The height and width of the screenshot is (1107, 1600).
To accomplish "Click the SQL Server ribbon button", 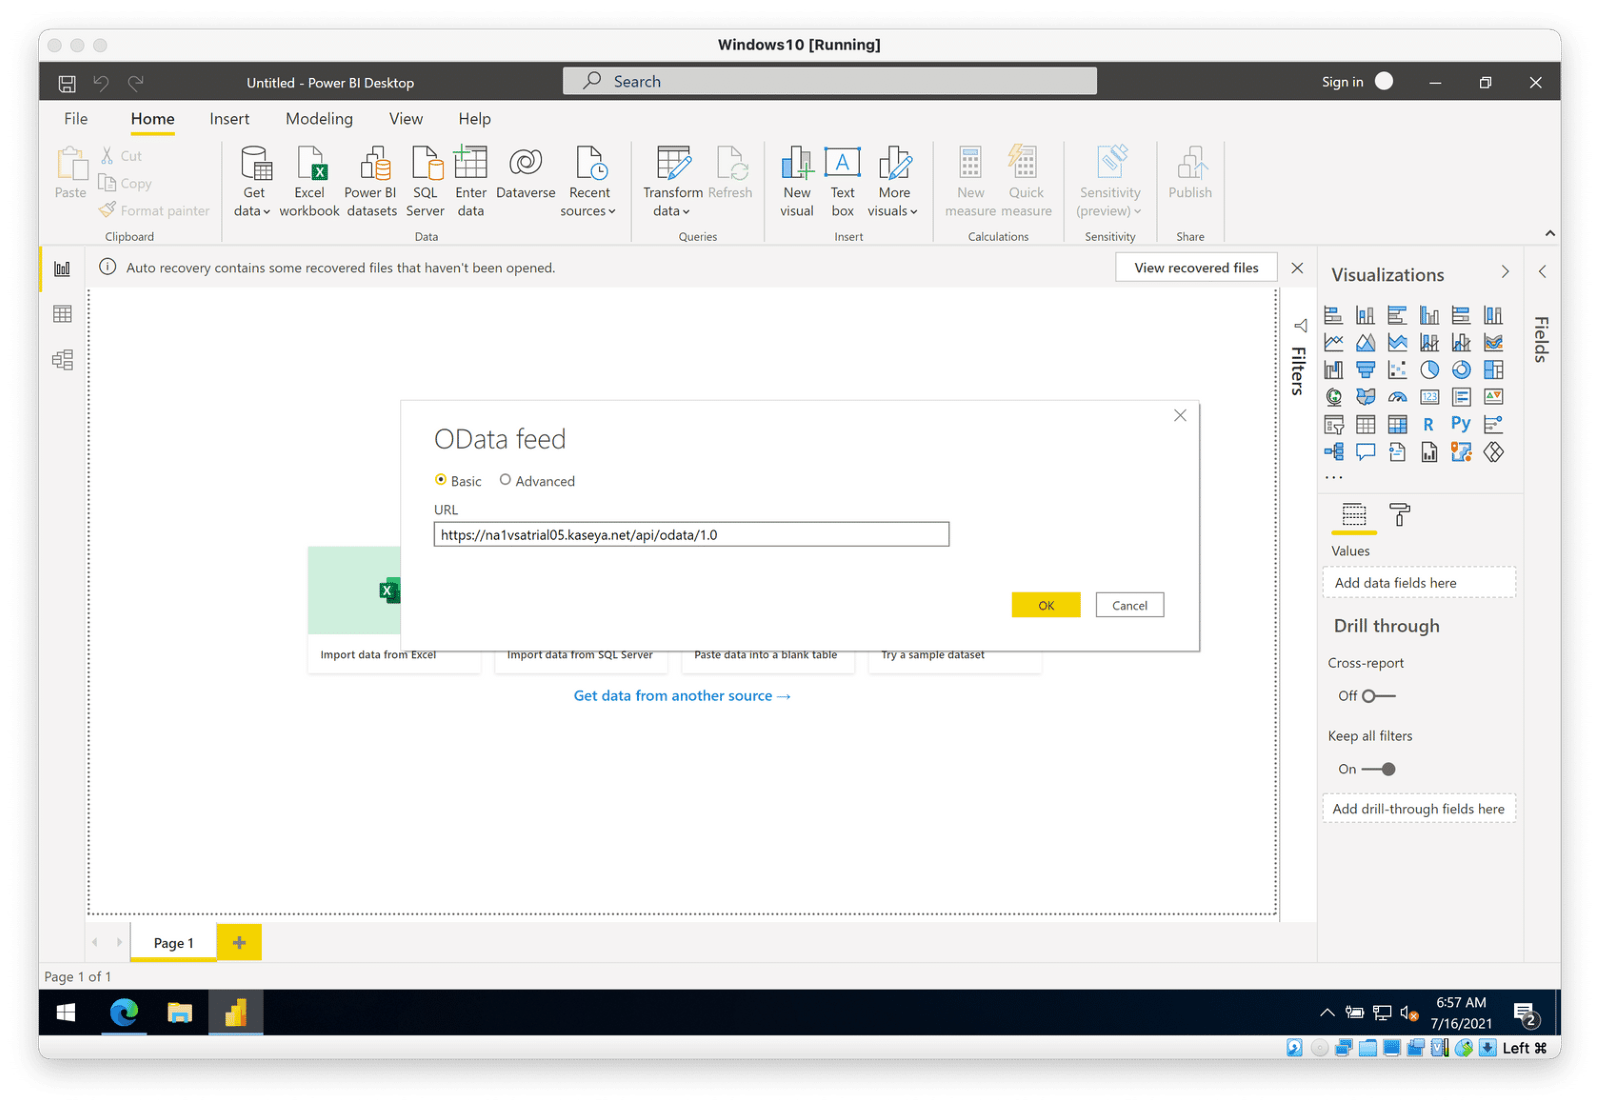I will click(425, 181).
